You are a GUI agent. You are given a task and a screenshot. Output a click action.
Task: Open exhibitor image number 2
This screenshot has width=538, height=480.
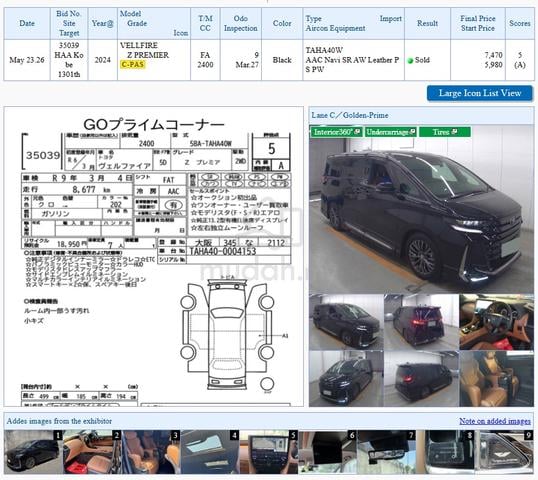click(x=92, y=452)
